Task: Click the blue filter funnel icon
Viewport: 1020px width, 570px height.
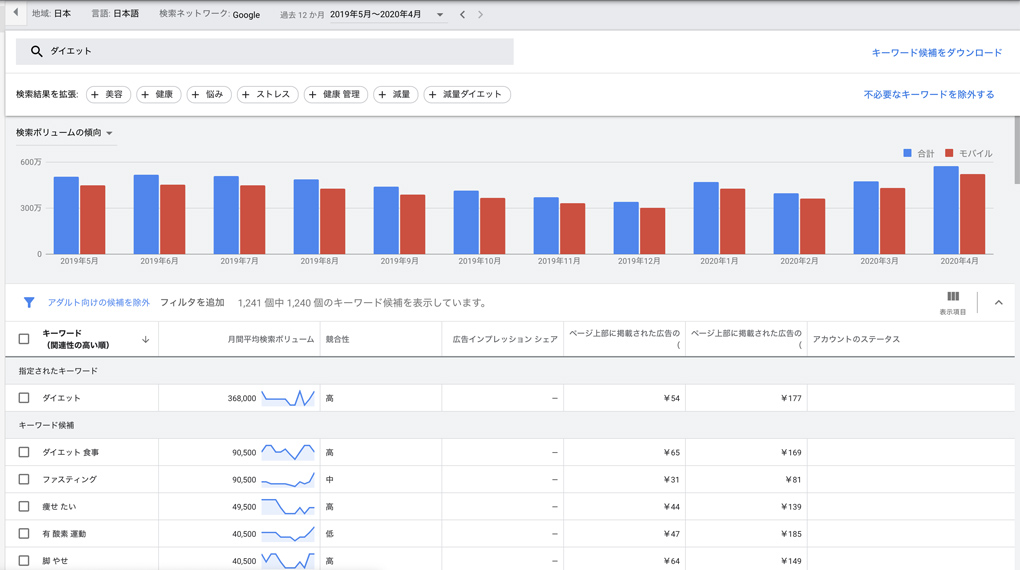Action: [29, 302]
